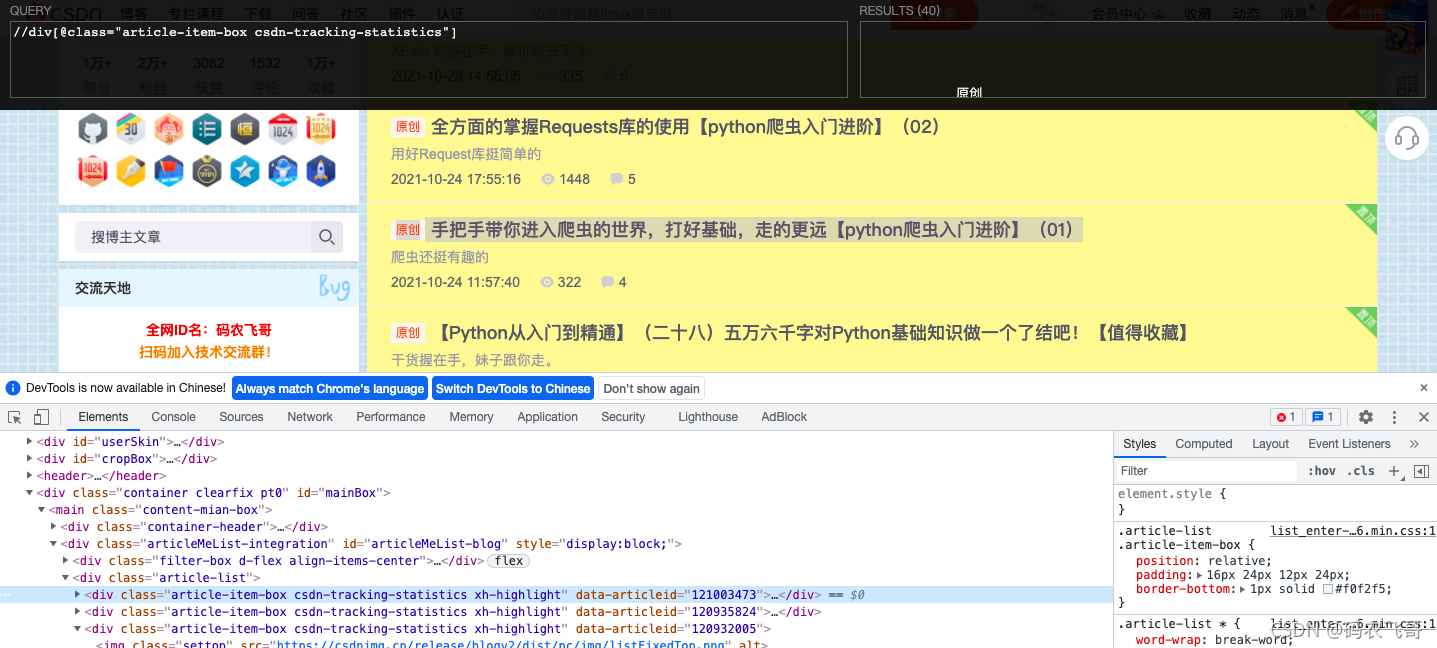Open the blue message count badge
The height and width of the screenshot is (648, 1437).
click(1323, 417)
